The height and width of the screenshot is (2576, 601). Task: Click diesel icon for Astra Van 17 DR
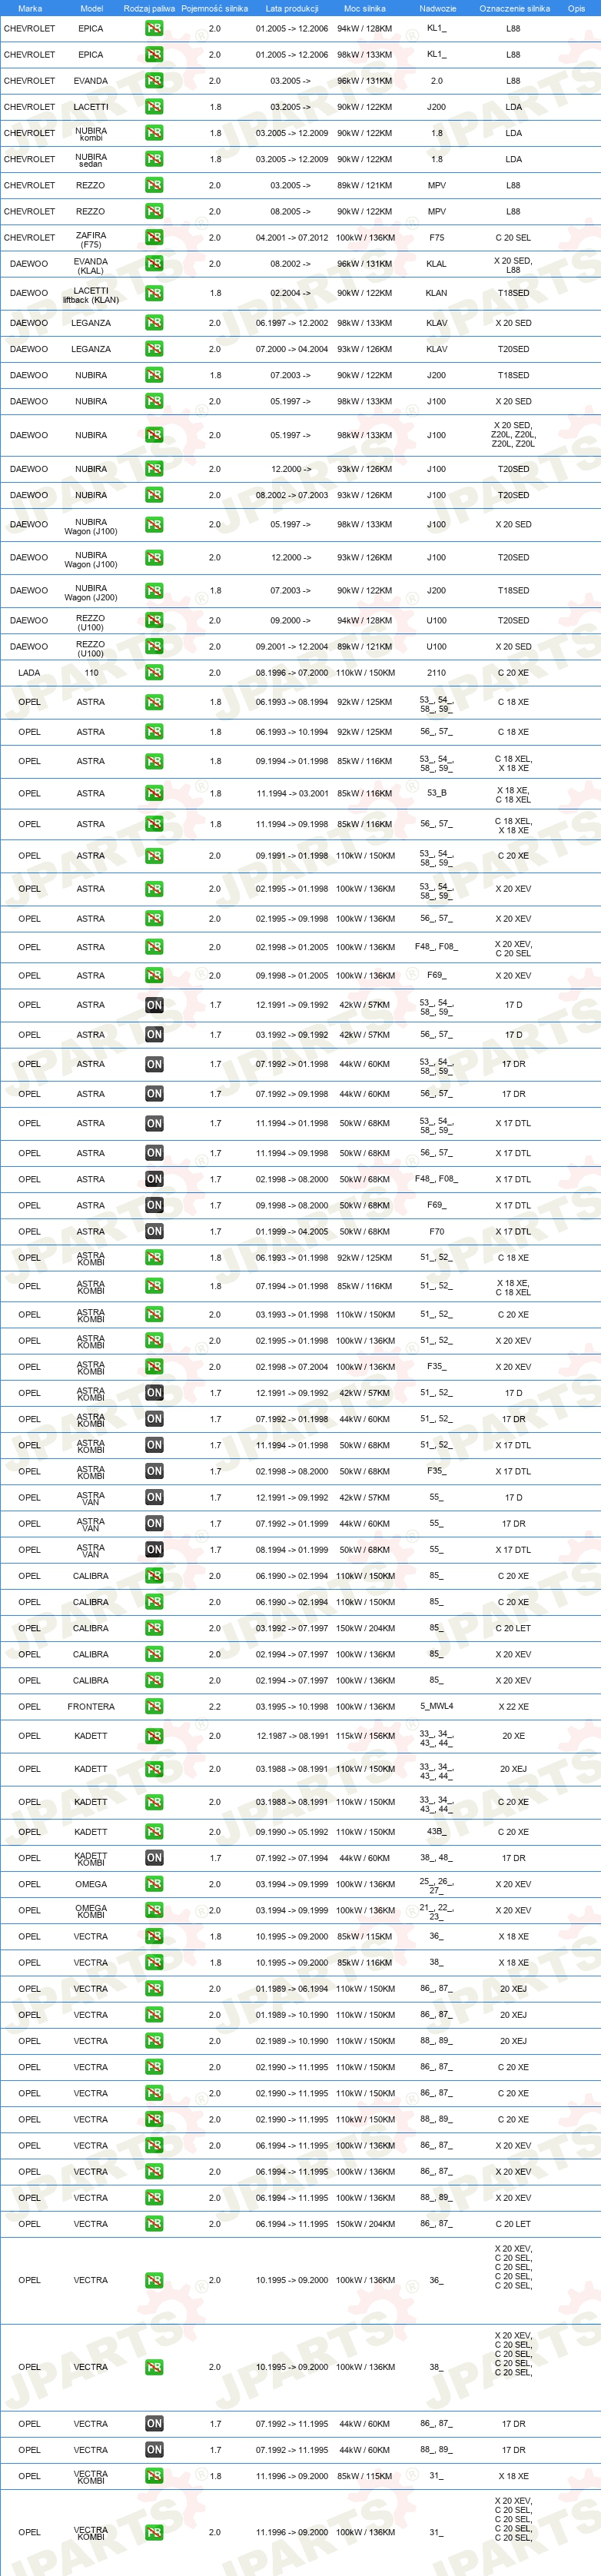154,1524
